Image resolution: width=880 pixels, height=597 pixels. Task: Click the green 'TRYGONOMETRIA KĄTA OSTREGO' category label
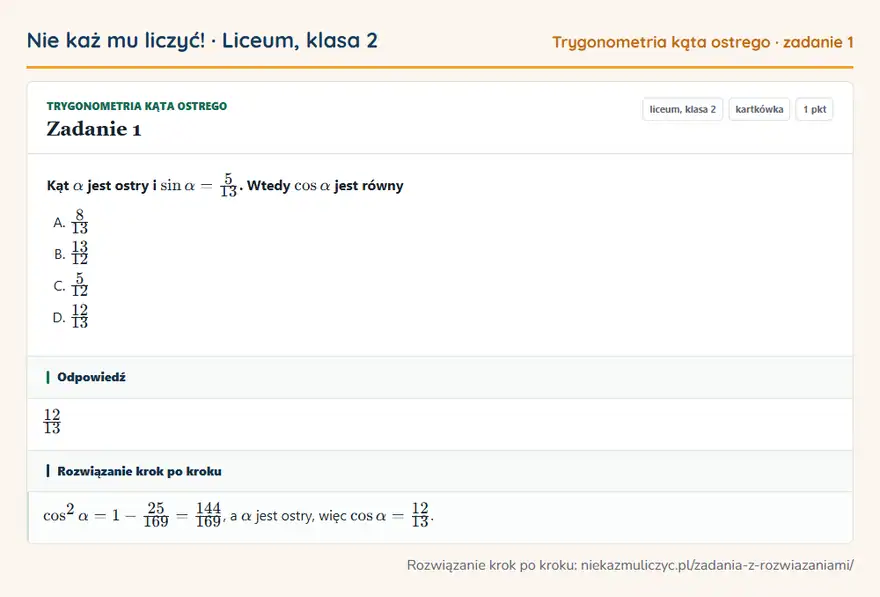[x=137, y=106]
